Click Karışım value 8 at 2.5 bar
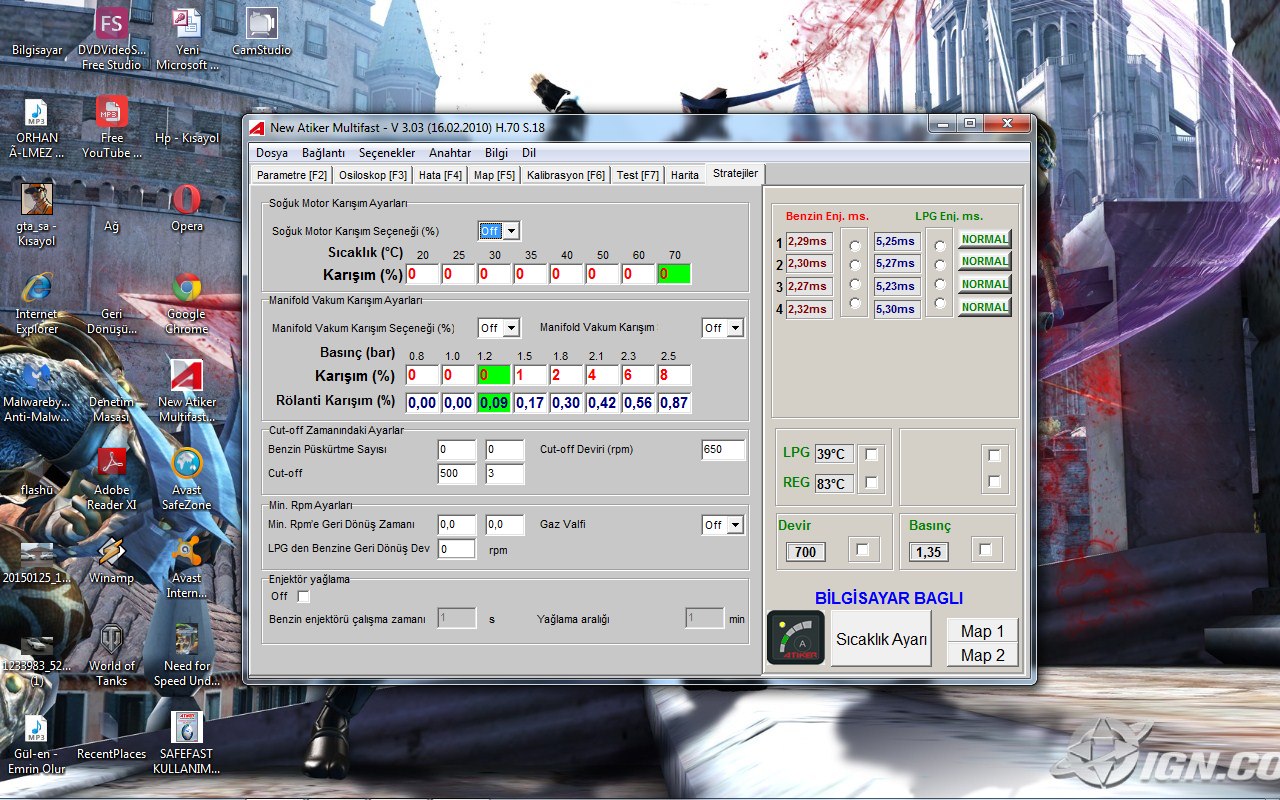 pyautogui.click(x=674, y=376)
